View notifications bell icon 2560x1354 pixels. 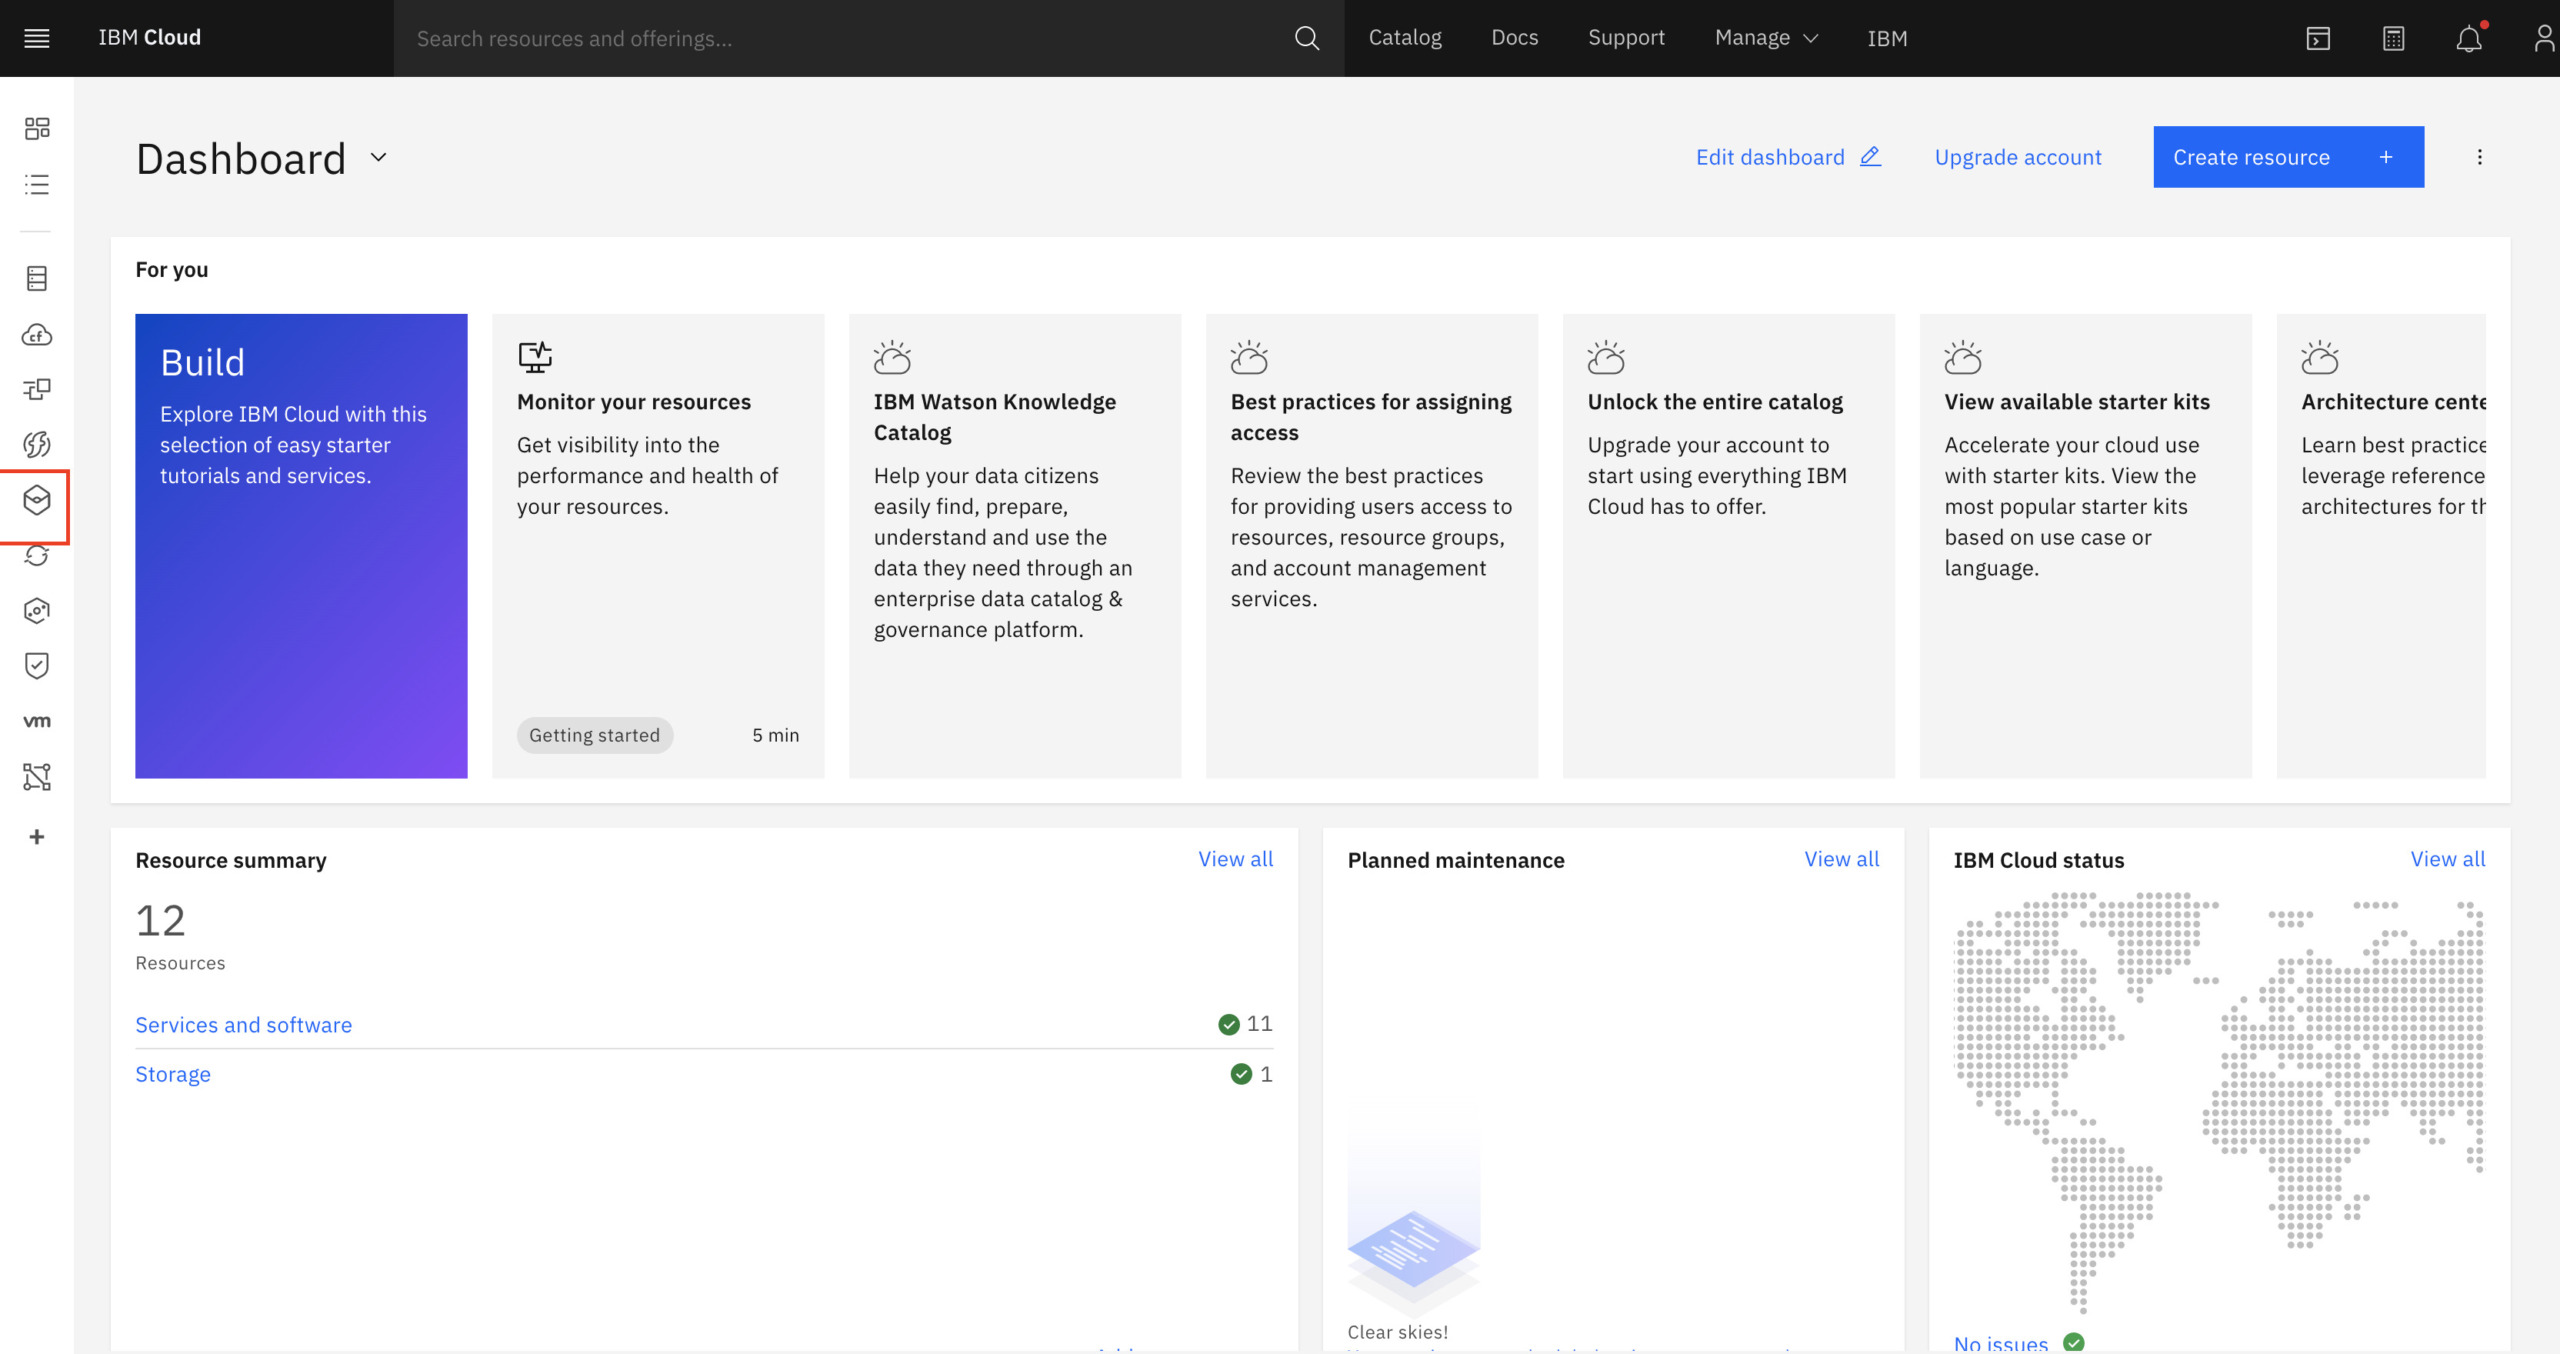pos(2469,38)
